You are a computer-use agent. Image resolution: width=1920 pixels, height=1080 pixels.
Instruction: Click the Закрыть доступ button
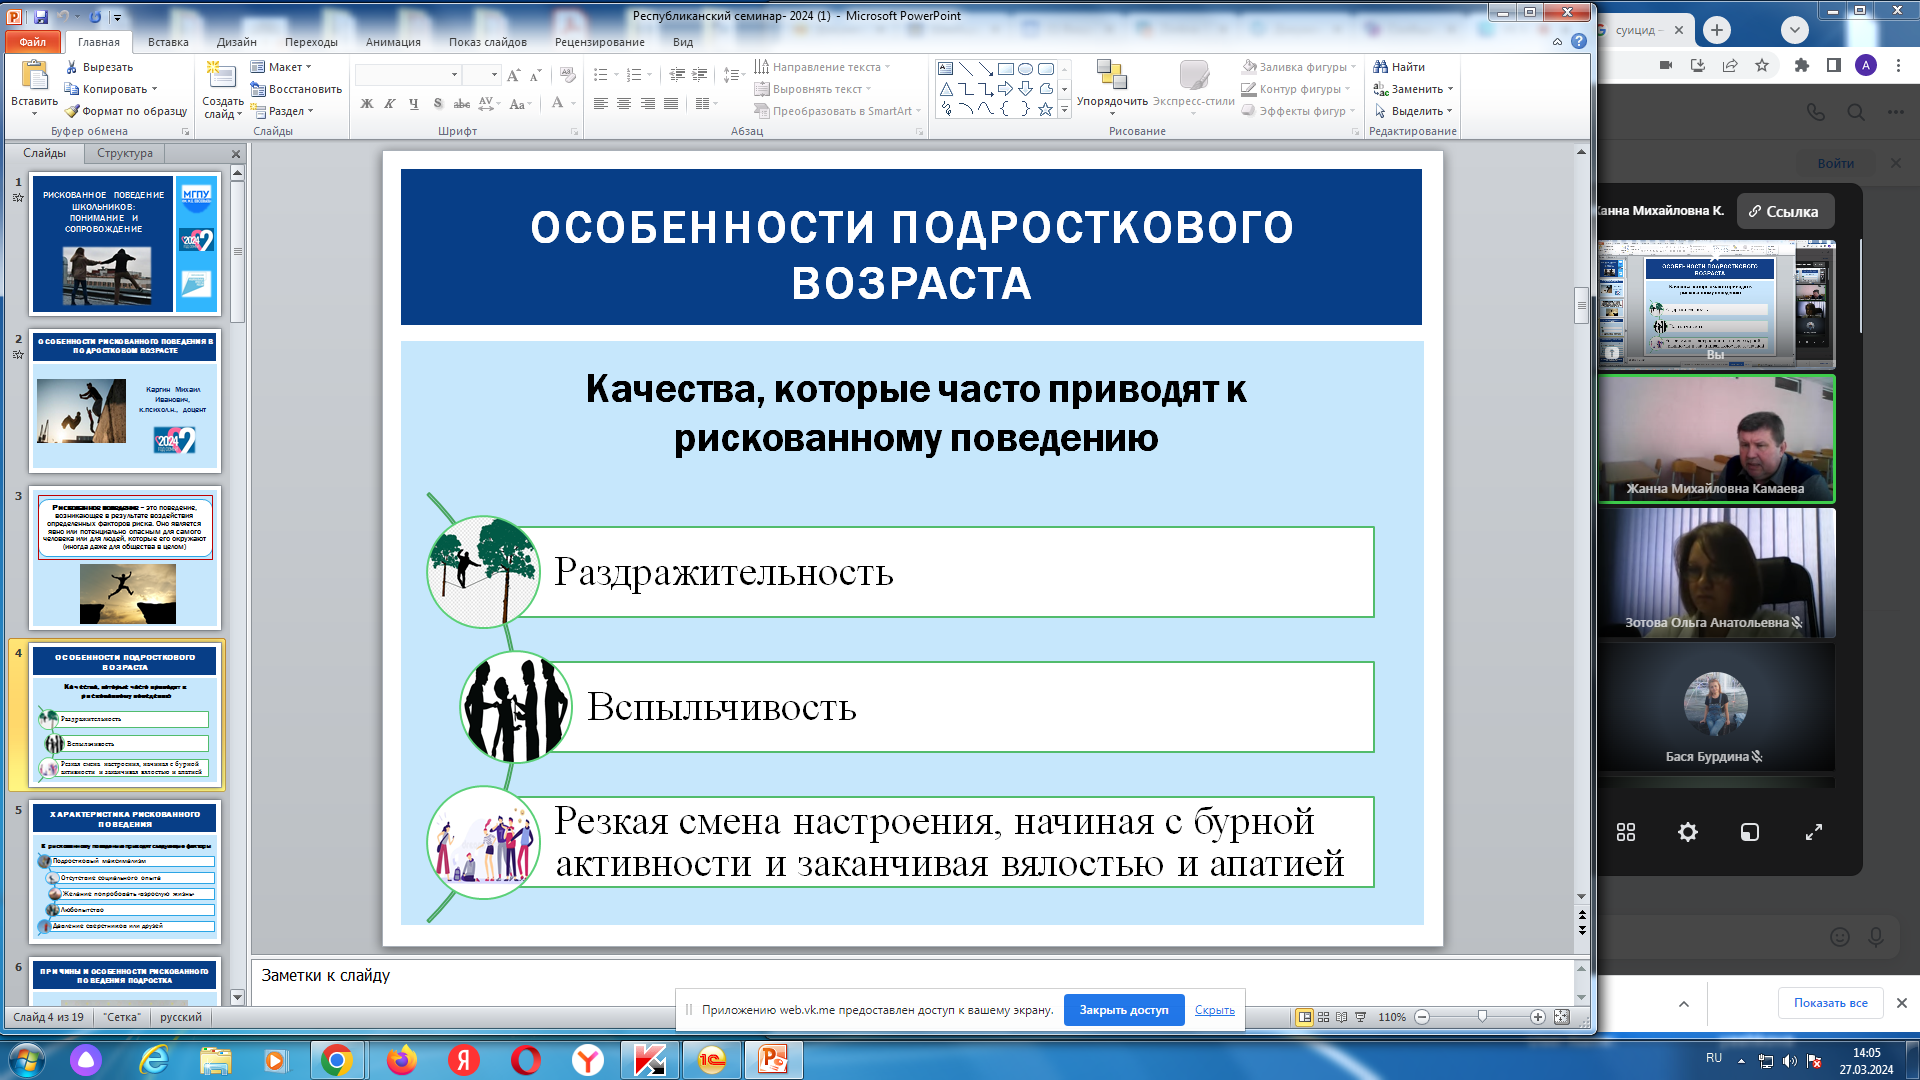coord(1123,1010)
